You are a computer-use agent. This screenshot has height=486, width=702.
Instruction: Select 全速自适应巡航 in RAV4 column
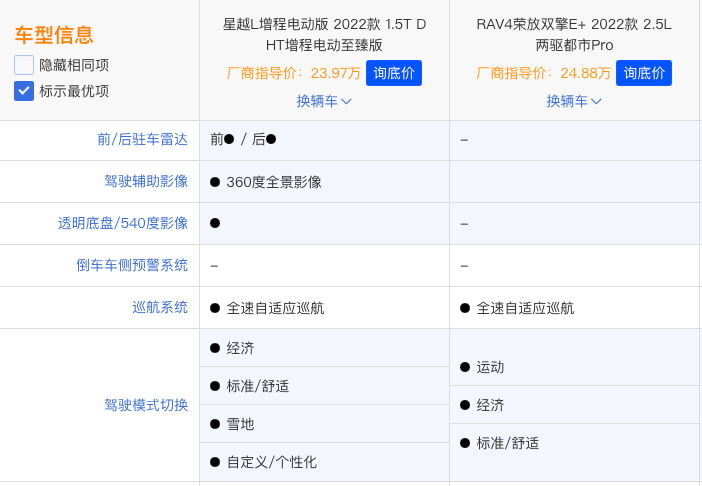(525, 308)
